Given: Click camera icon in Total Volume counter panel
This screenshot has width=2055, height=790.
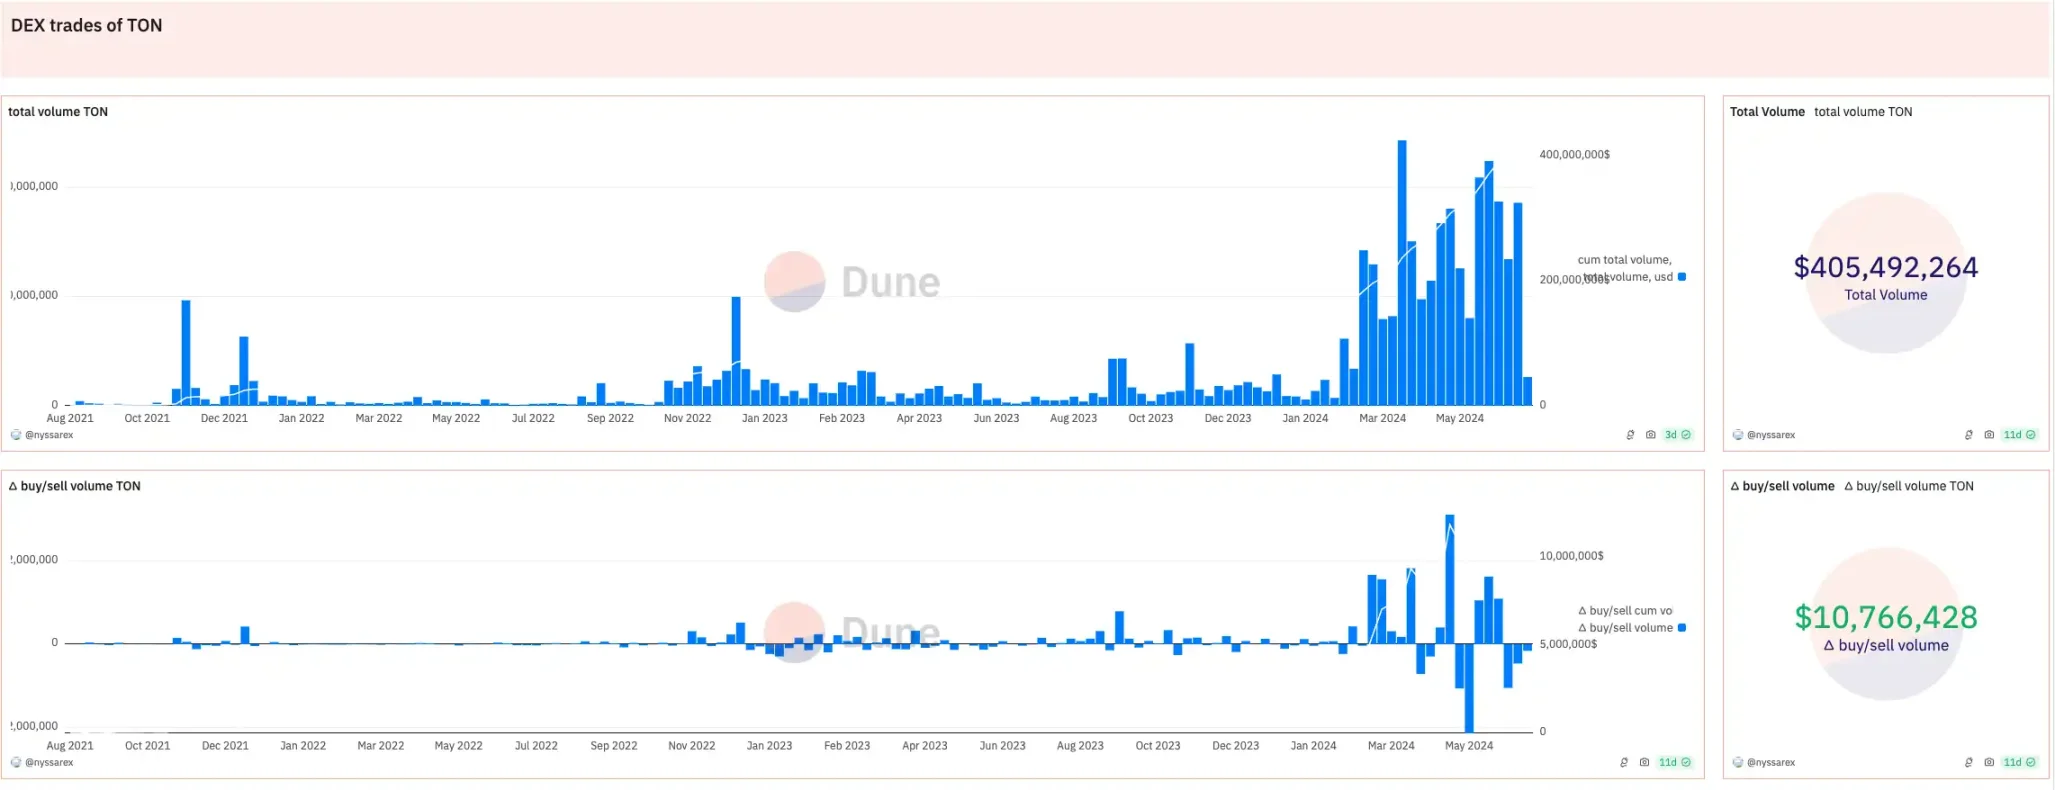Looking at the screenshot, I should (x=1989, y=435).
